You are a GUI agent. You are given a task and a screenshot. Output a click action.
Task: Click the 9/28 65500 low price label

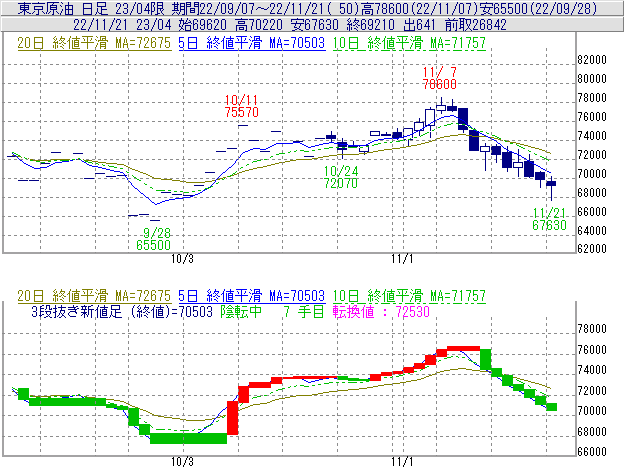click(x=154, y=239)
